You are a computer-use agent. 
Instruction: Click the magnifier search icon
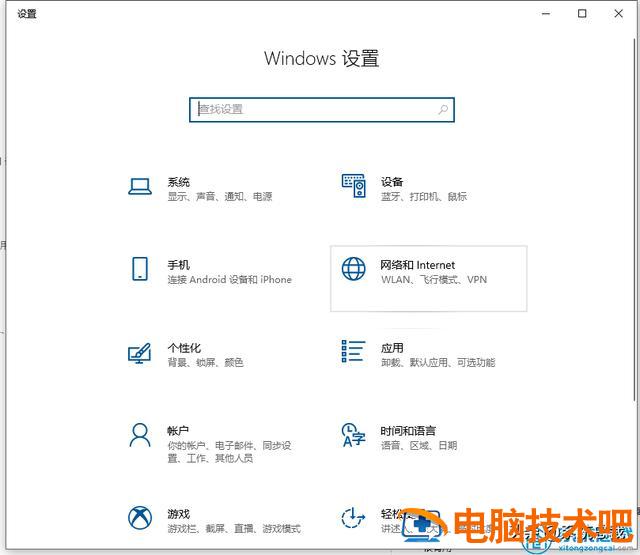pos(443,109)
